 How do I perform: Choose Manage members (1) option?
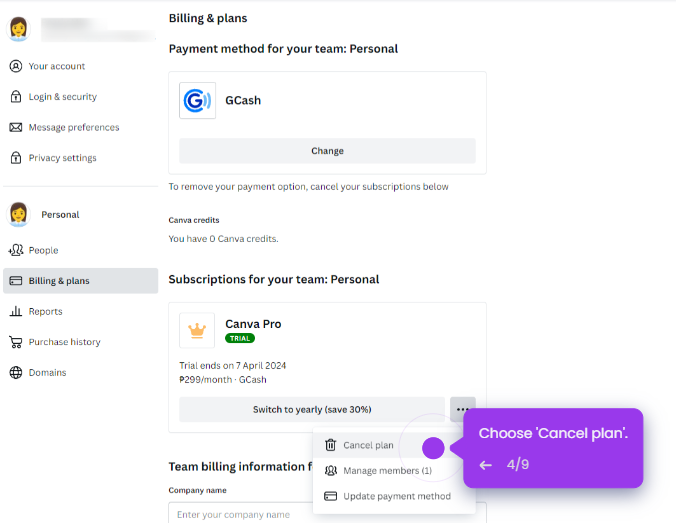[x=387, y=470]
